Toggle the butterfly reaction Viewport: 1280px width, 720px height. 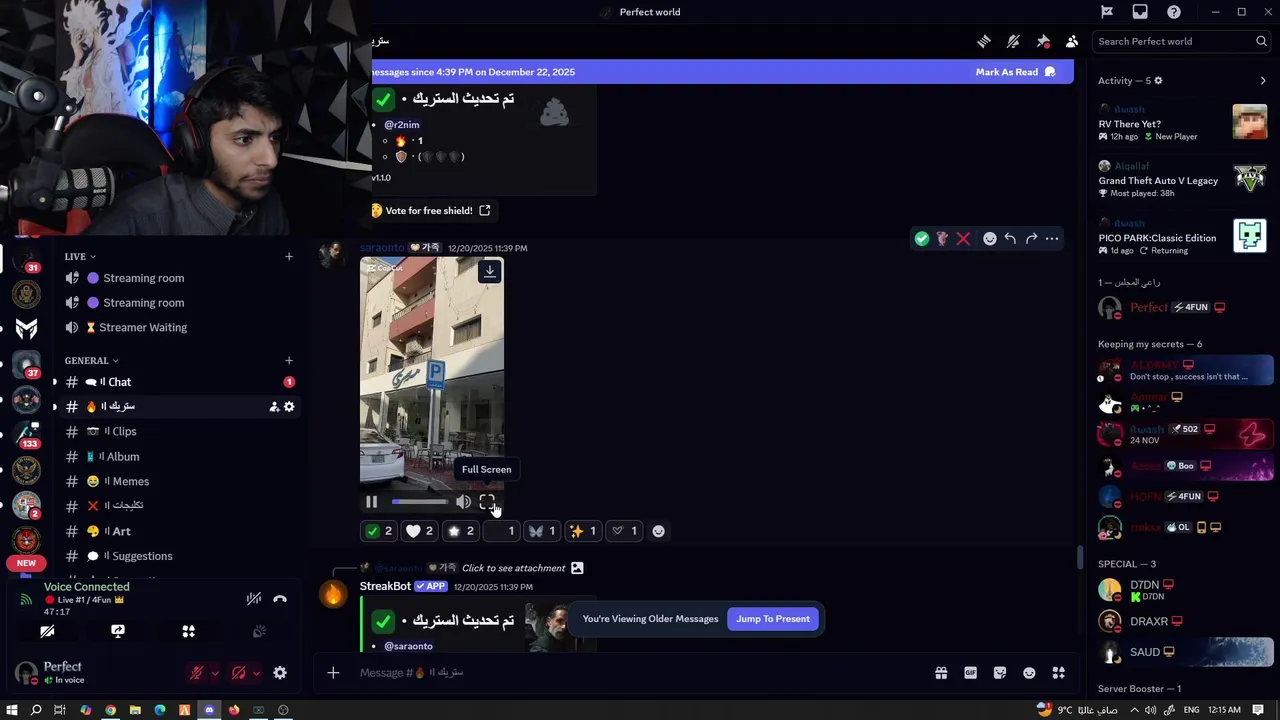tap(542, 531)
